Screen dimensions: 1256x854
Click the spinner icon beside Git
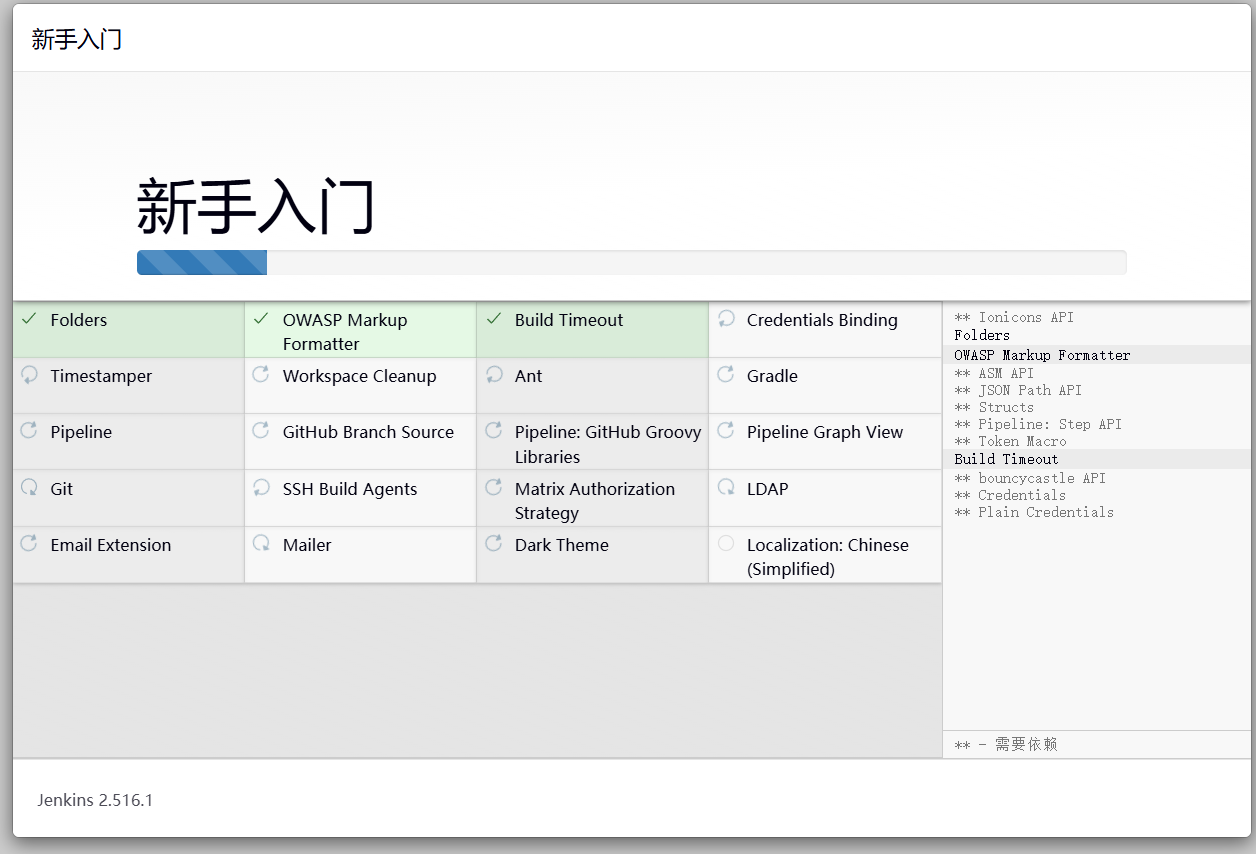point(30,488)
